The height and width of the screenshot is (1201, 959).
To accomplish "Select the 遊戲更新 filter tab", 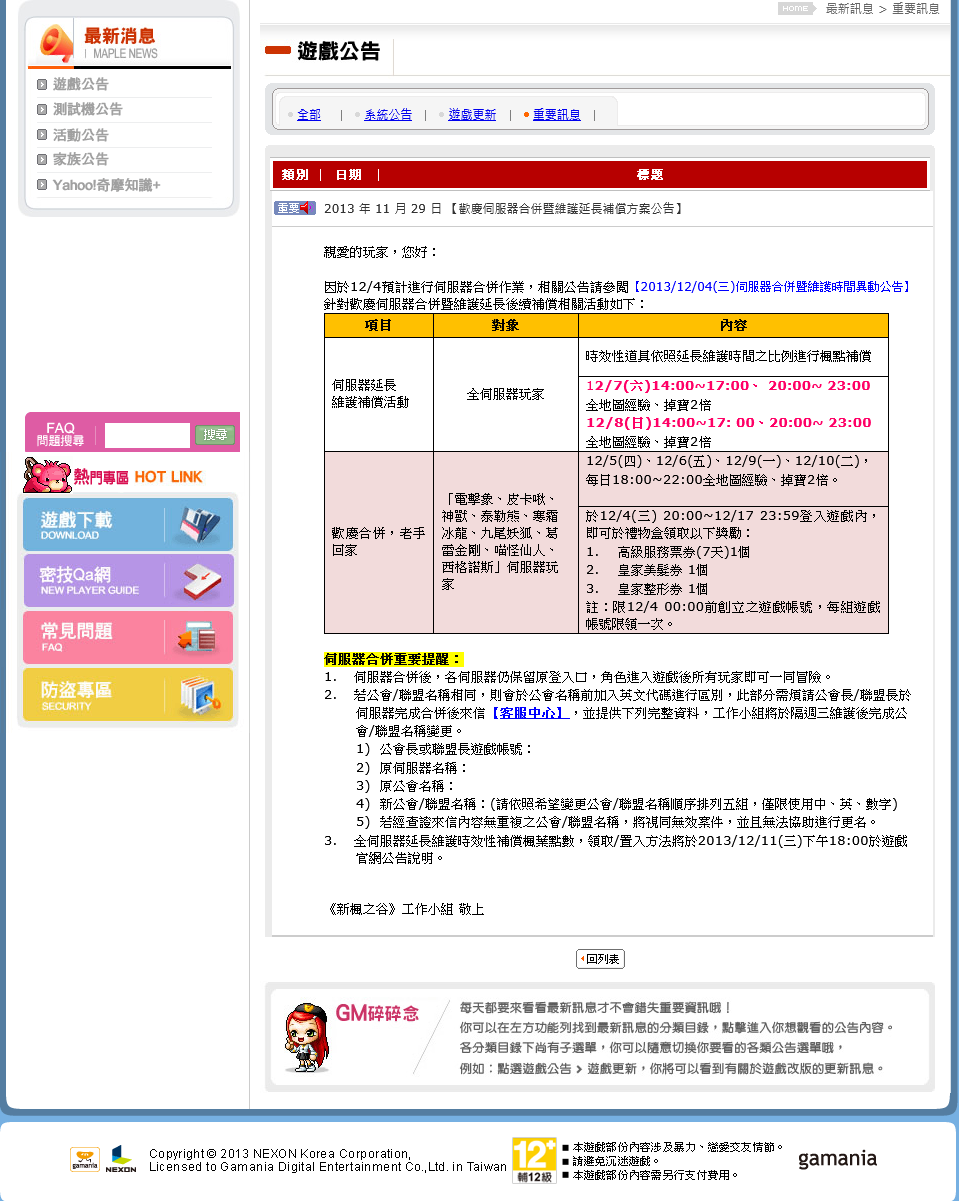I will 472,115.
